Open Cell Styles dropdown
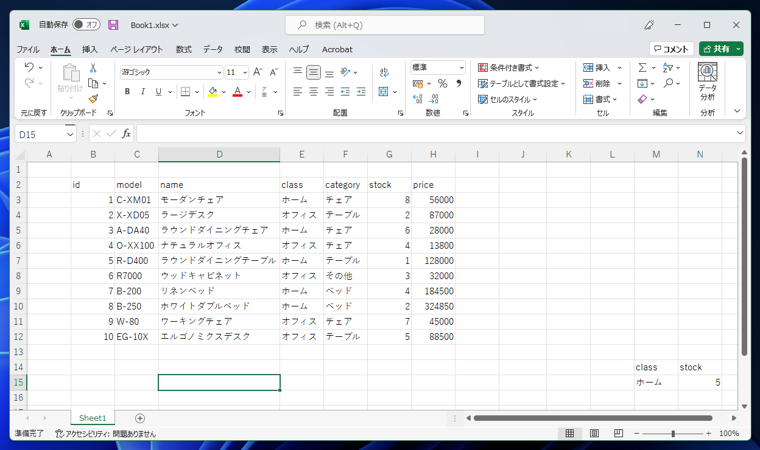Viewport: 760px width, 450px height. click(508, 99)
